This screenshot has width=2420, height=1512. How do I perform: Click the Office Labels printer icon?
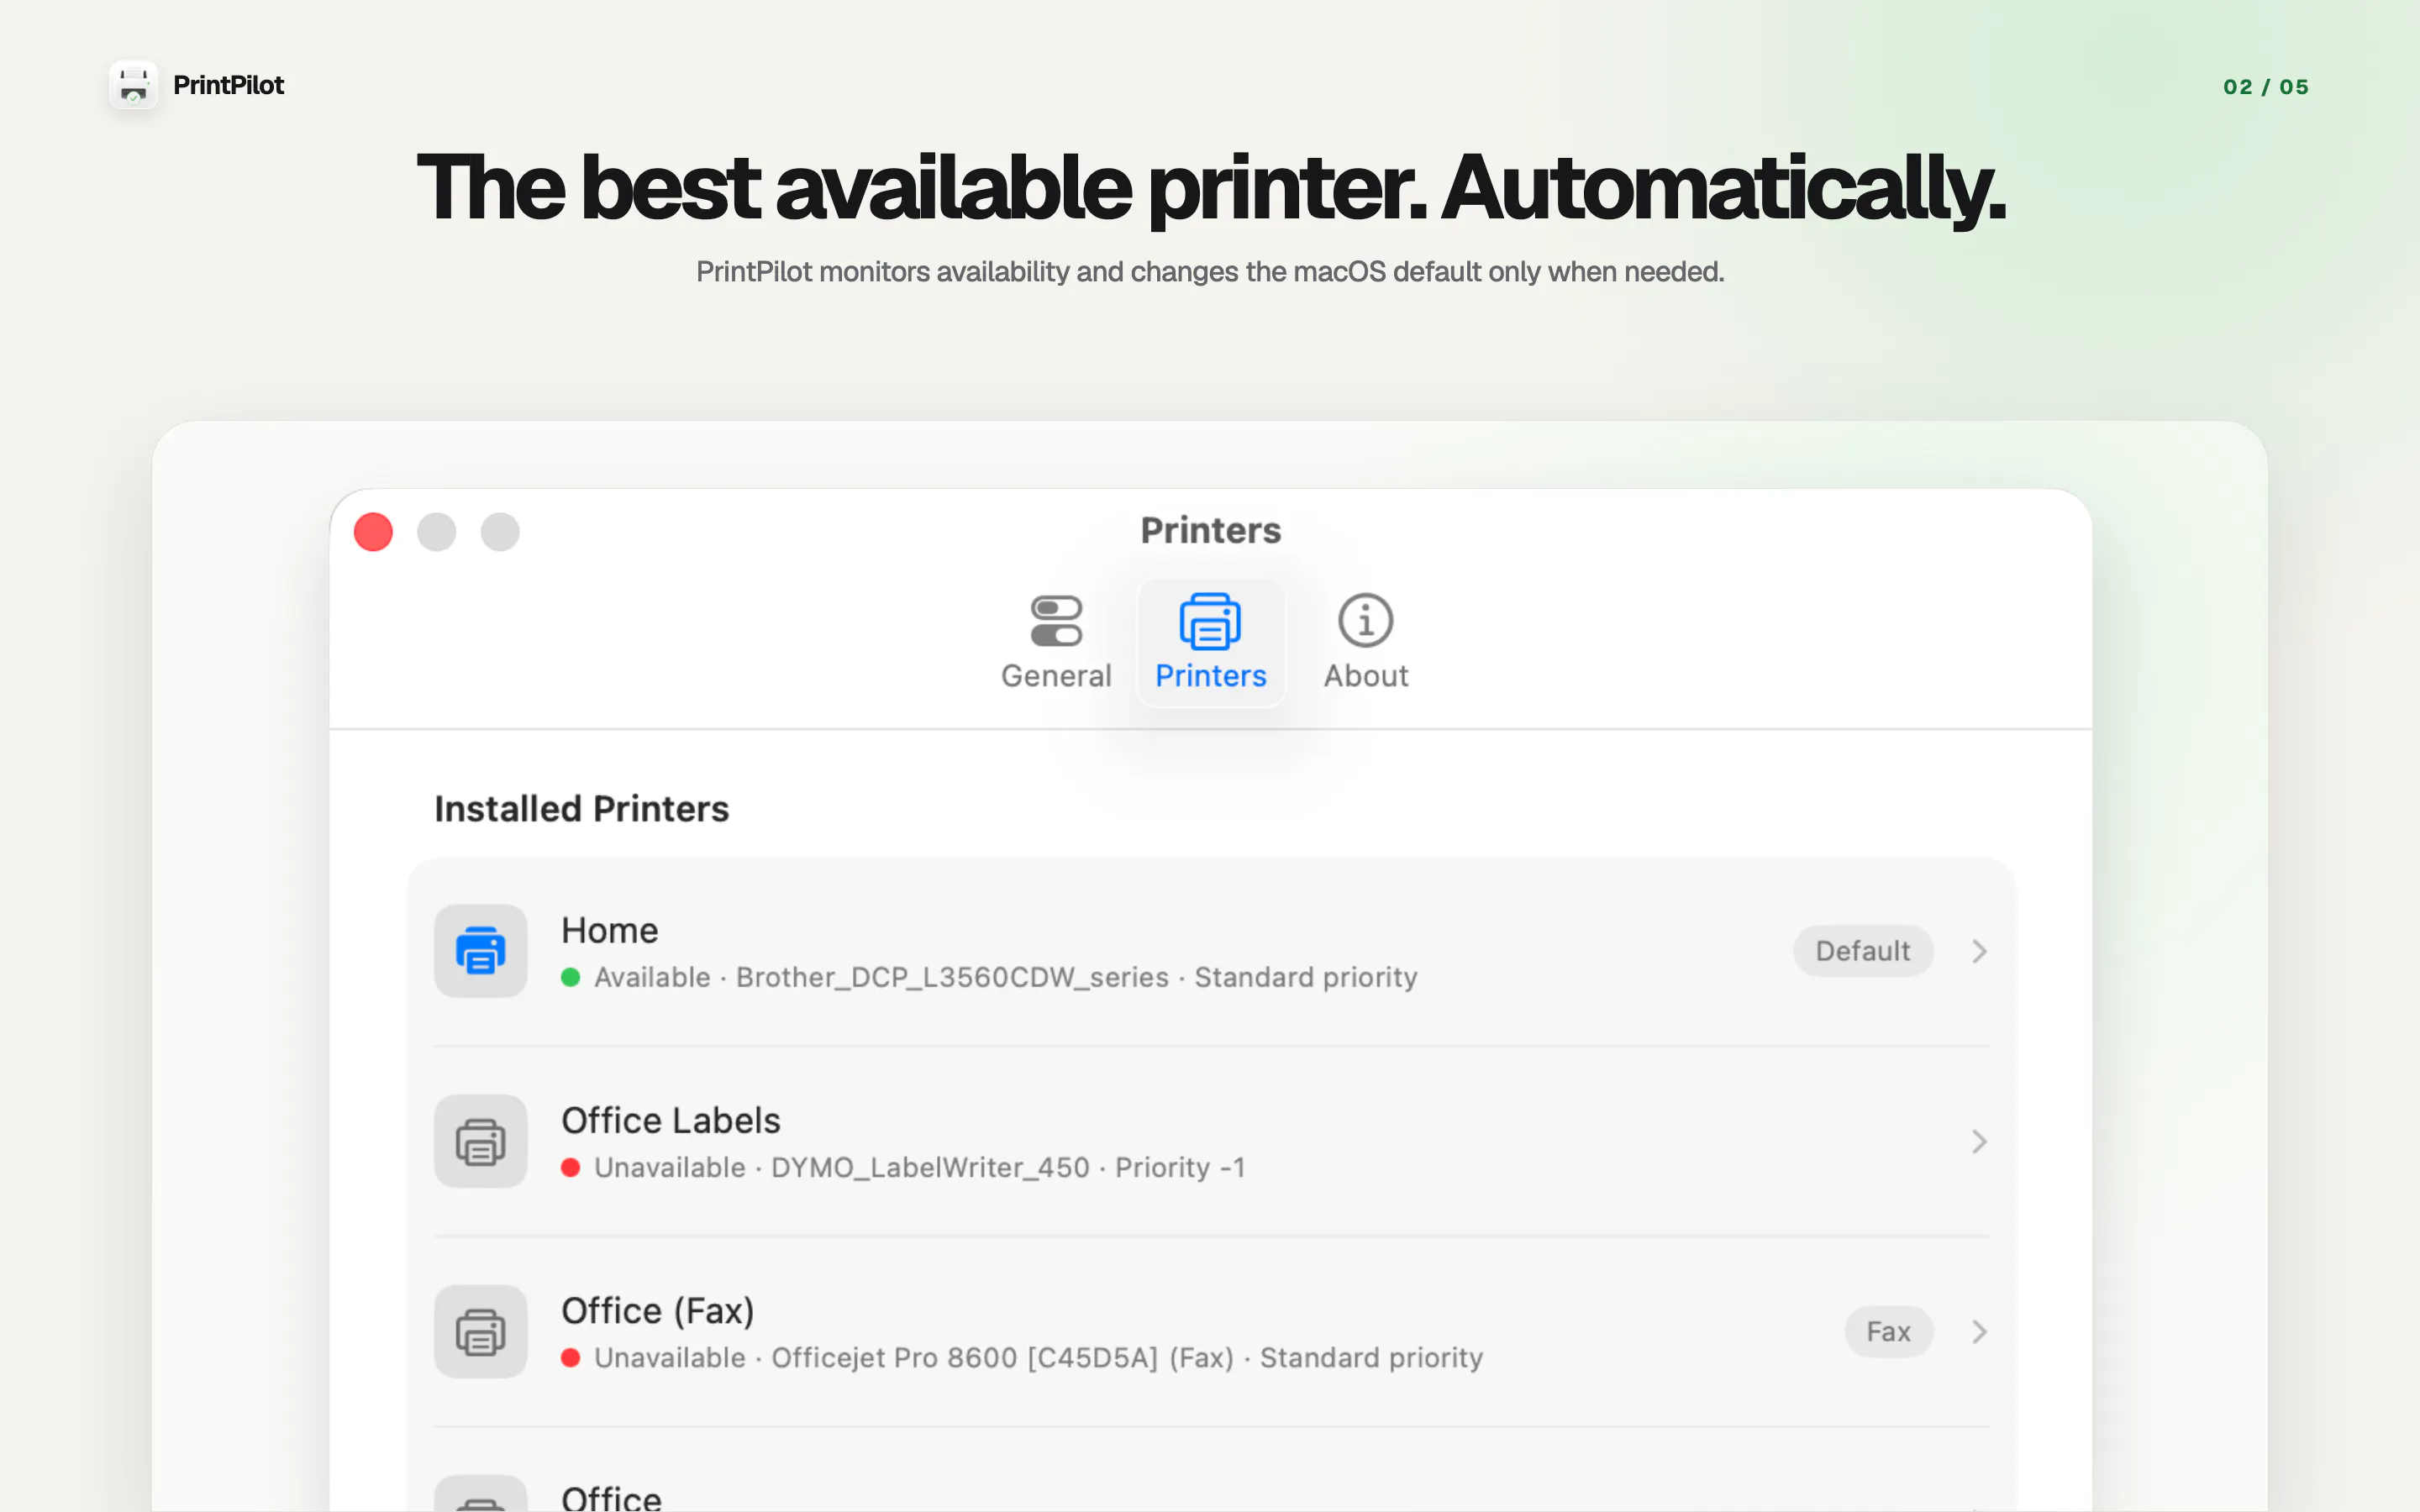click(x=480, y=1141)
